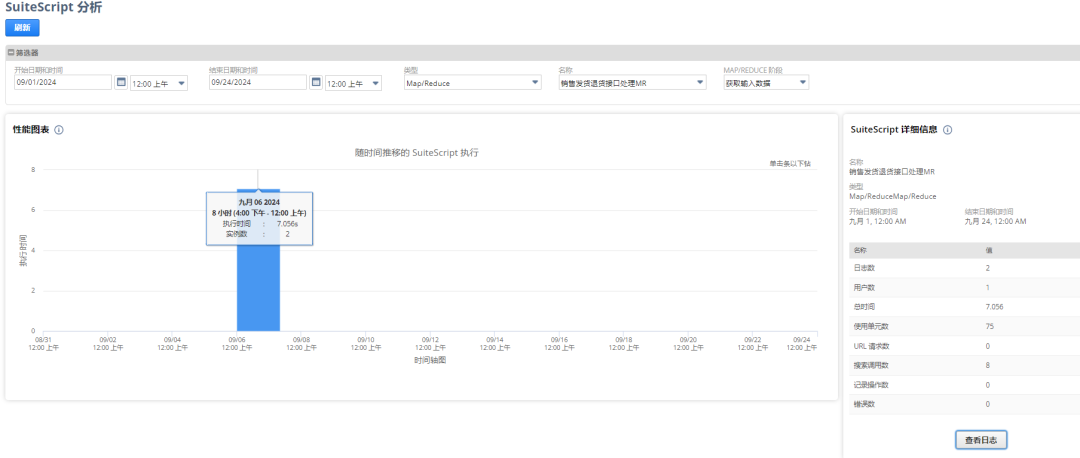Open the start date calendar picker
The height and width of the screenshot is (458, 1080).
pyautogui.click(x=121, y=82)
